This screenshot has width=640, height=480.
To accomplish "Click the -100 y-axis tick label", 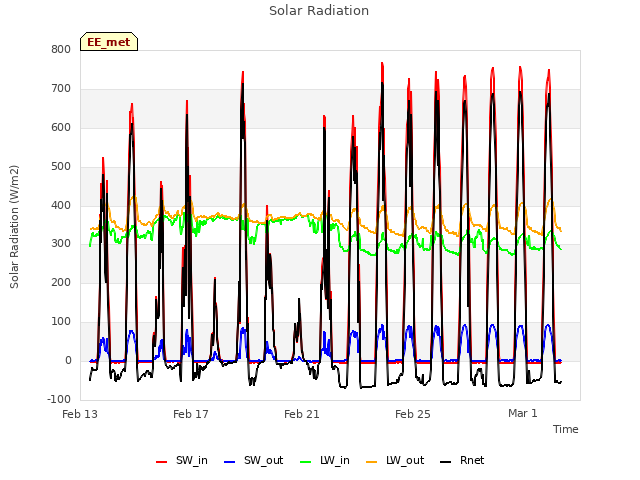I will [x=59, y=399].
